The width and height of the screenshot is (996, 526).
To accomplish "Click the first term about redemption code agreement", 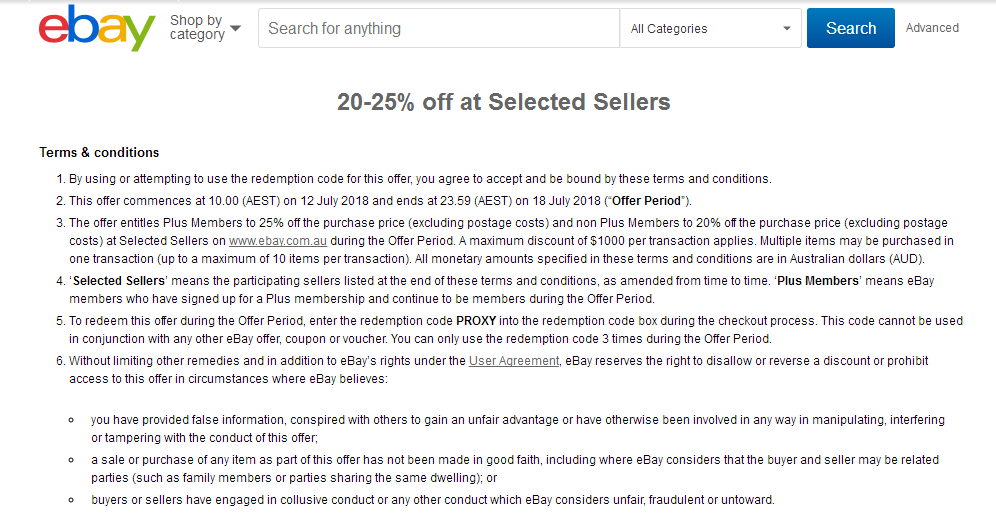I will [x=420, y=179].
